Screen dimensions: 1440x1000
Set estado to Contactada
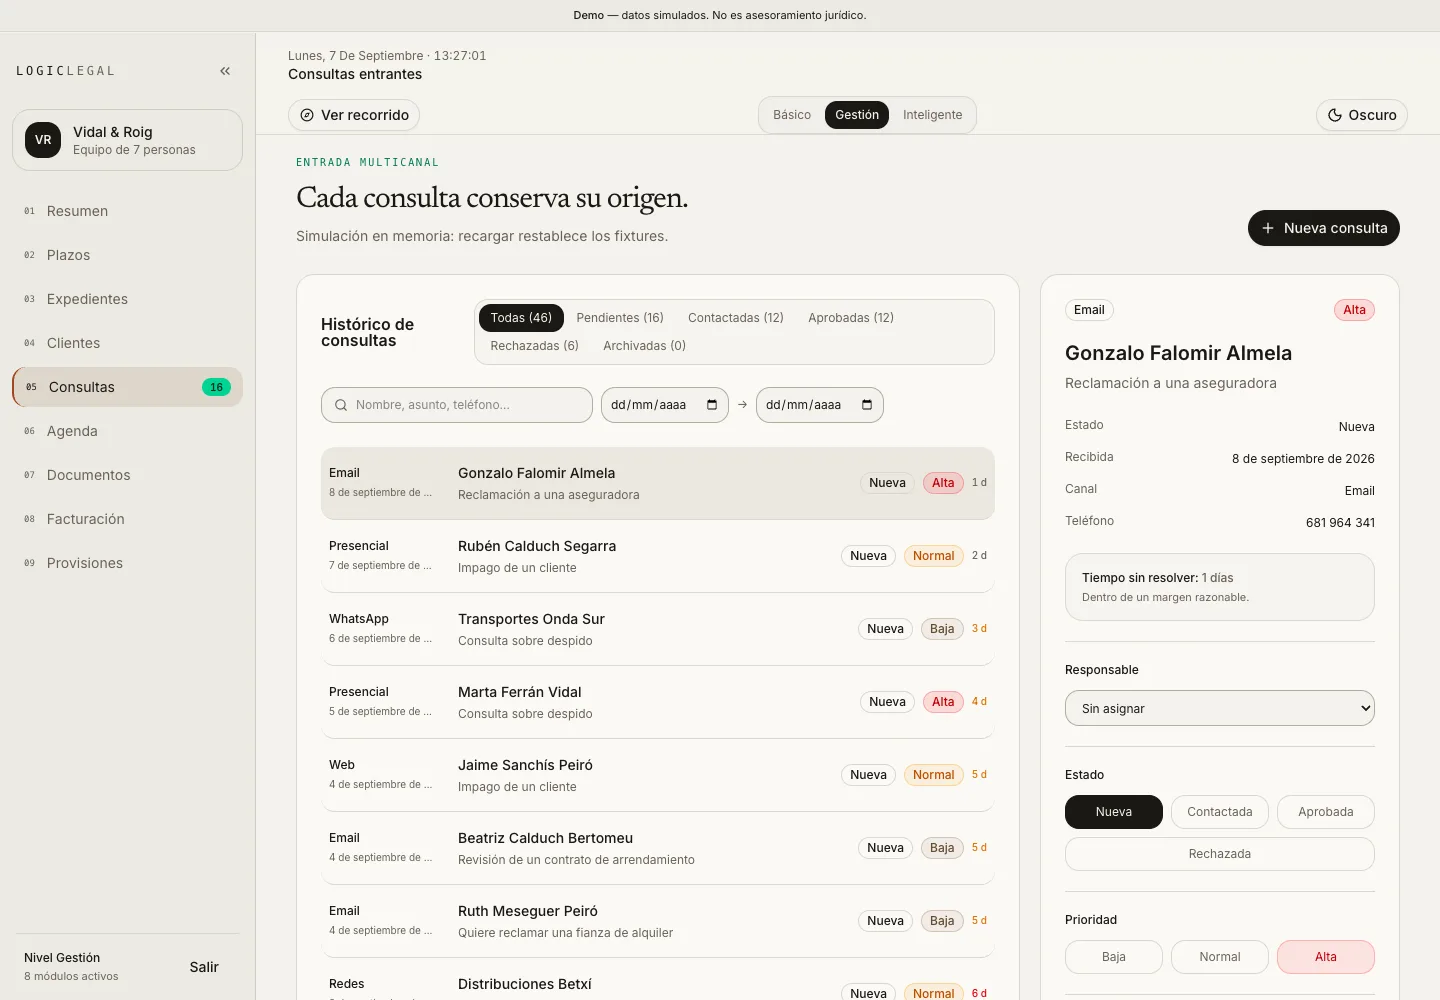point(1220,812)
